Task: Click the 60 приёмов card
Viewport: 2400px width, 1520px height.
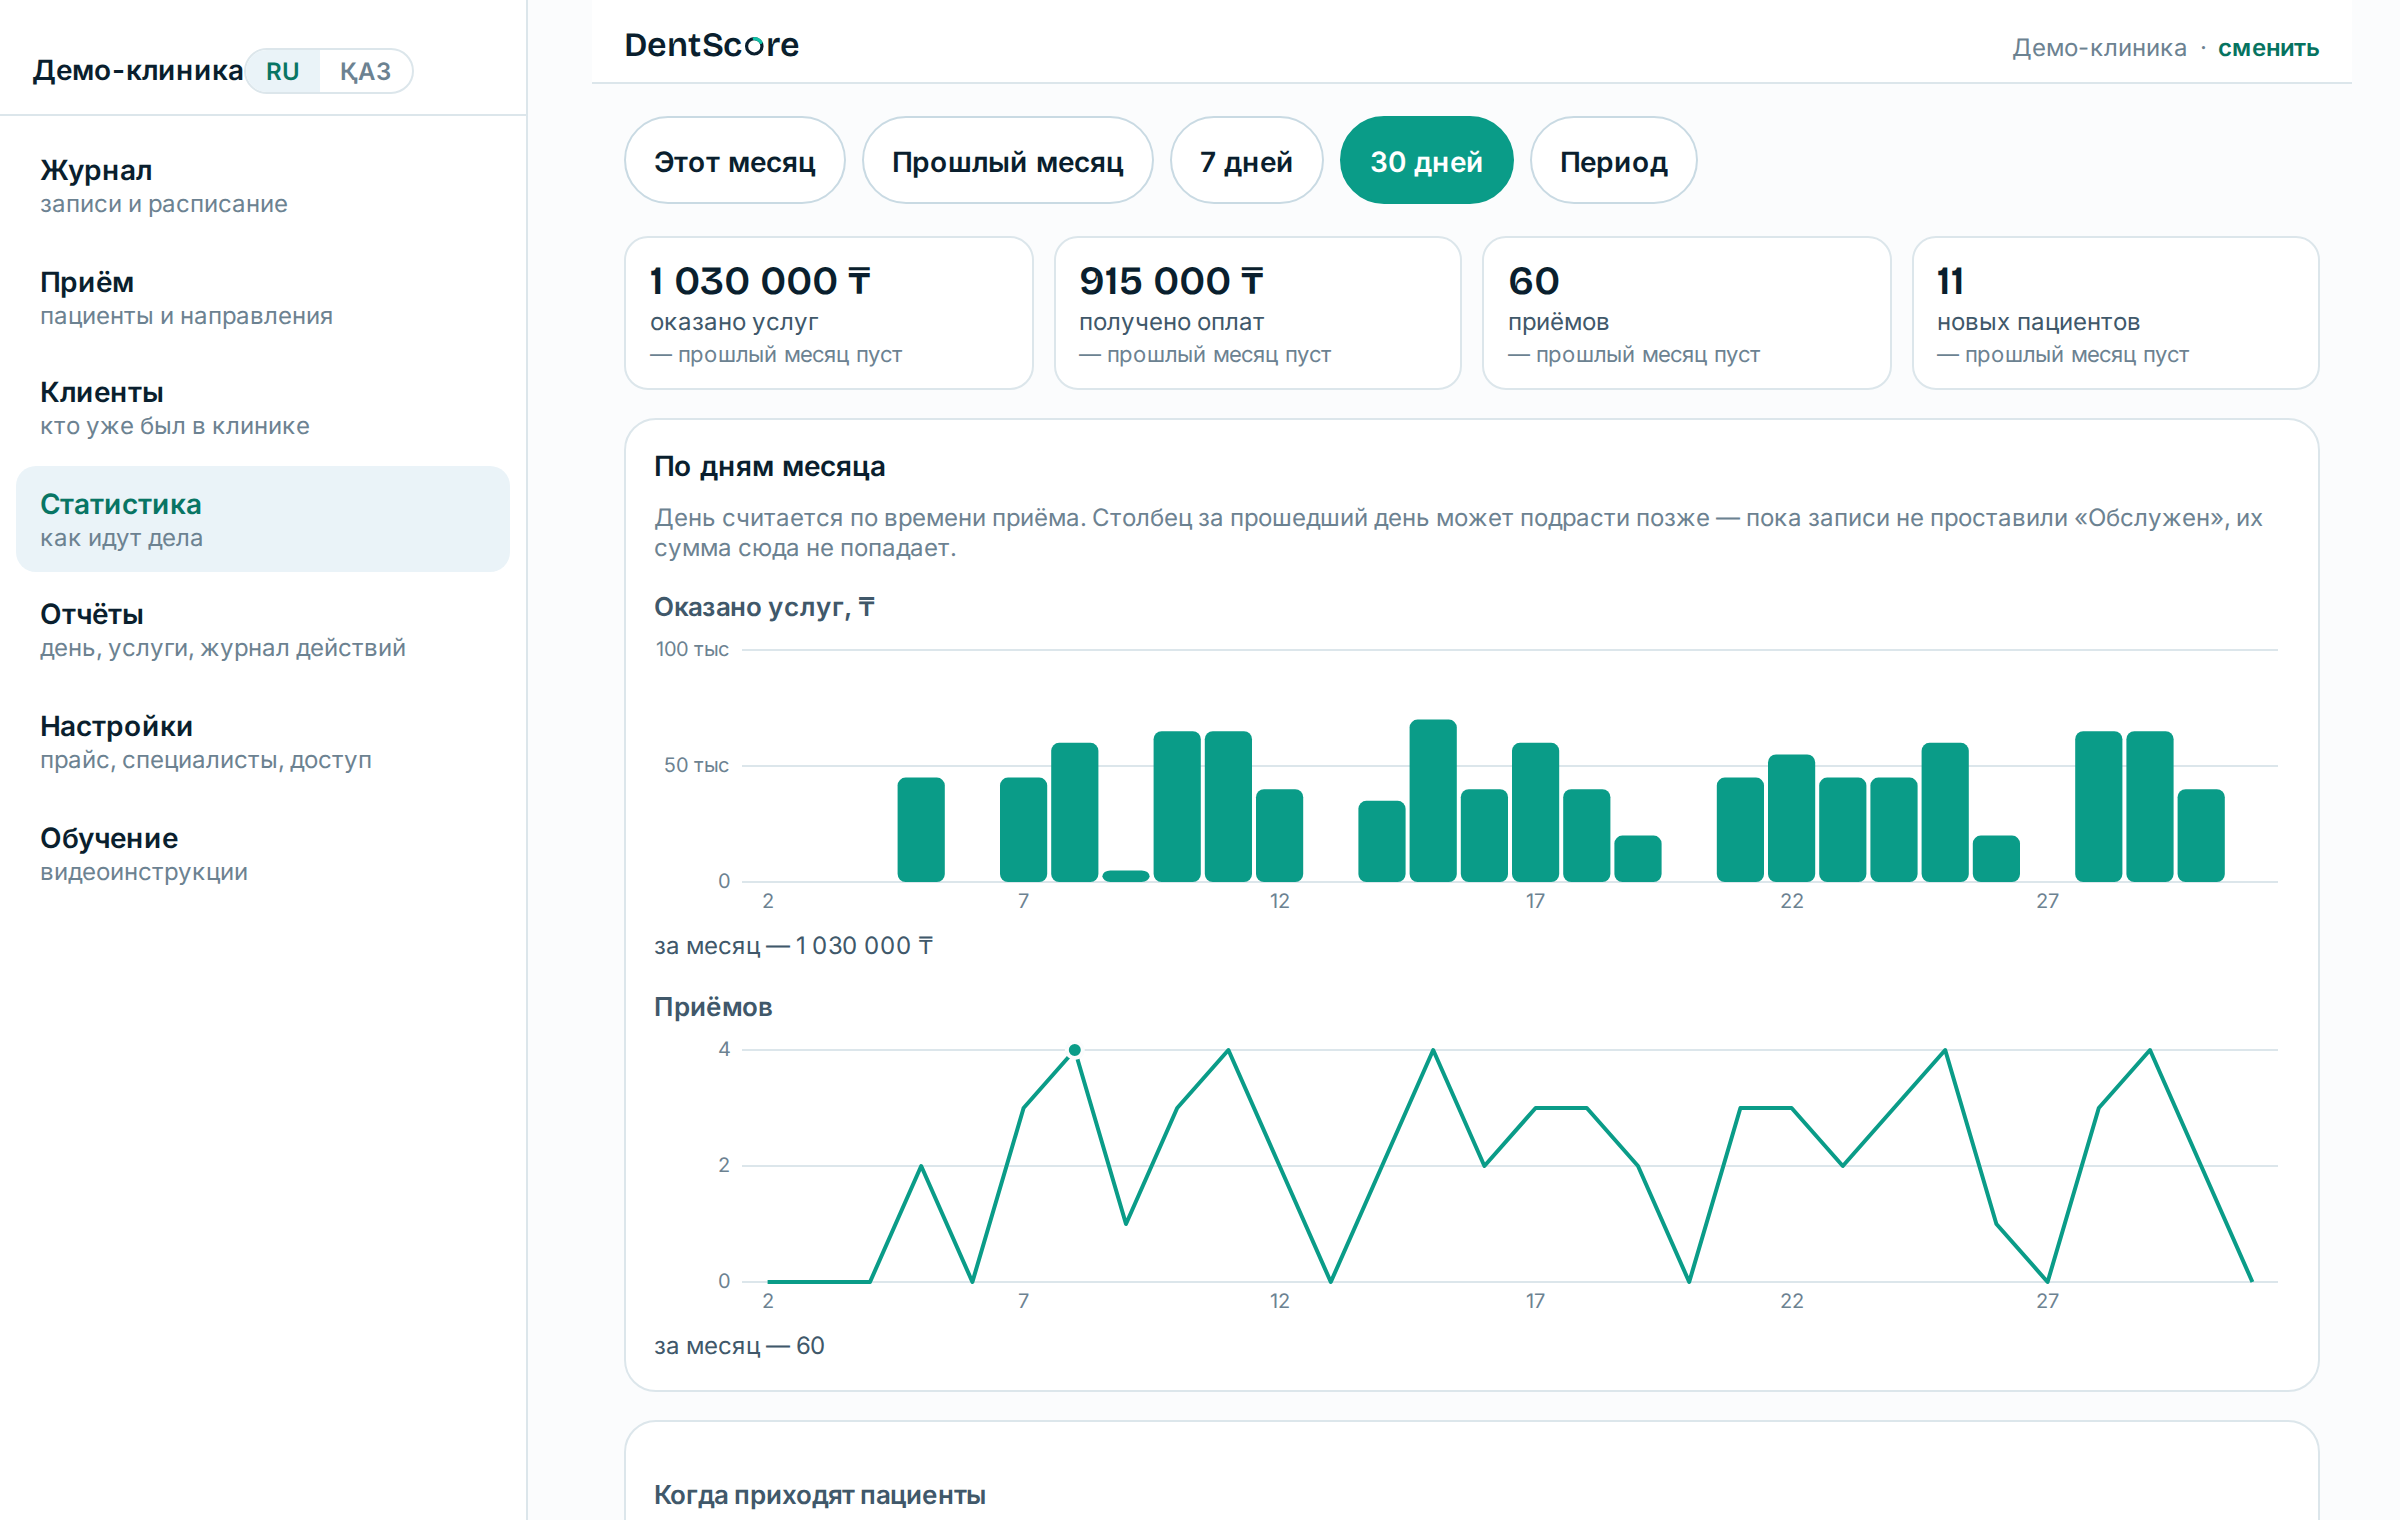Action: point(1687,313)
